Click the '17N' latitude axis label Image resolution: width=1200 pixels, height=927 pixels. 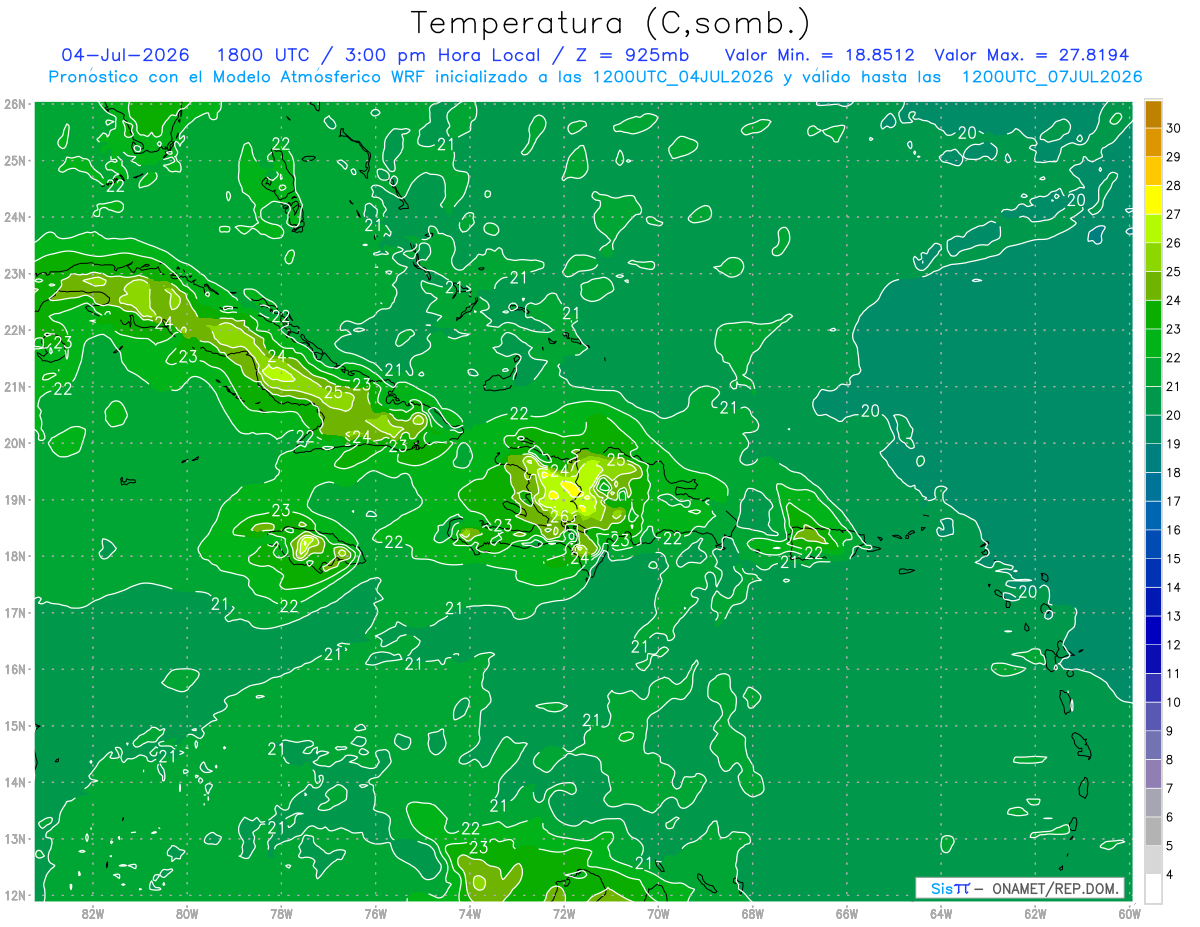[14, 612]
